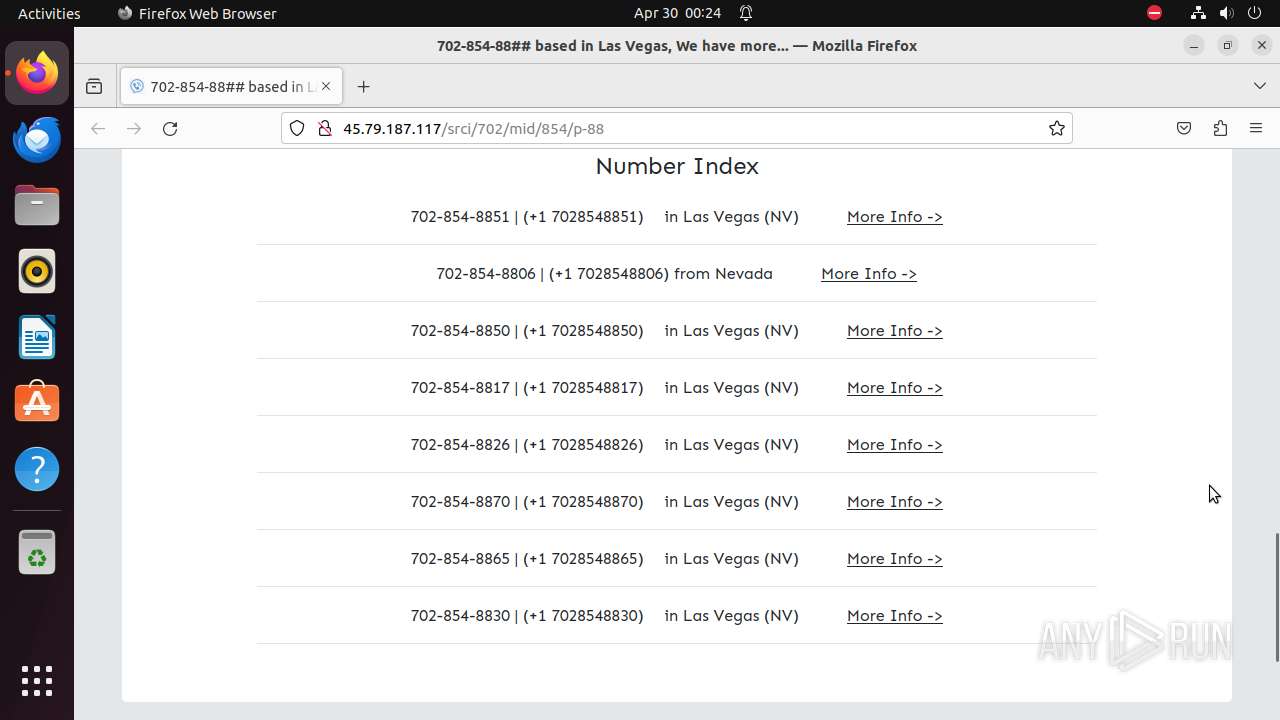Open More Info for 702-854-8817

pos(895,388)
